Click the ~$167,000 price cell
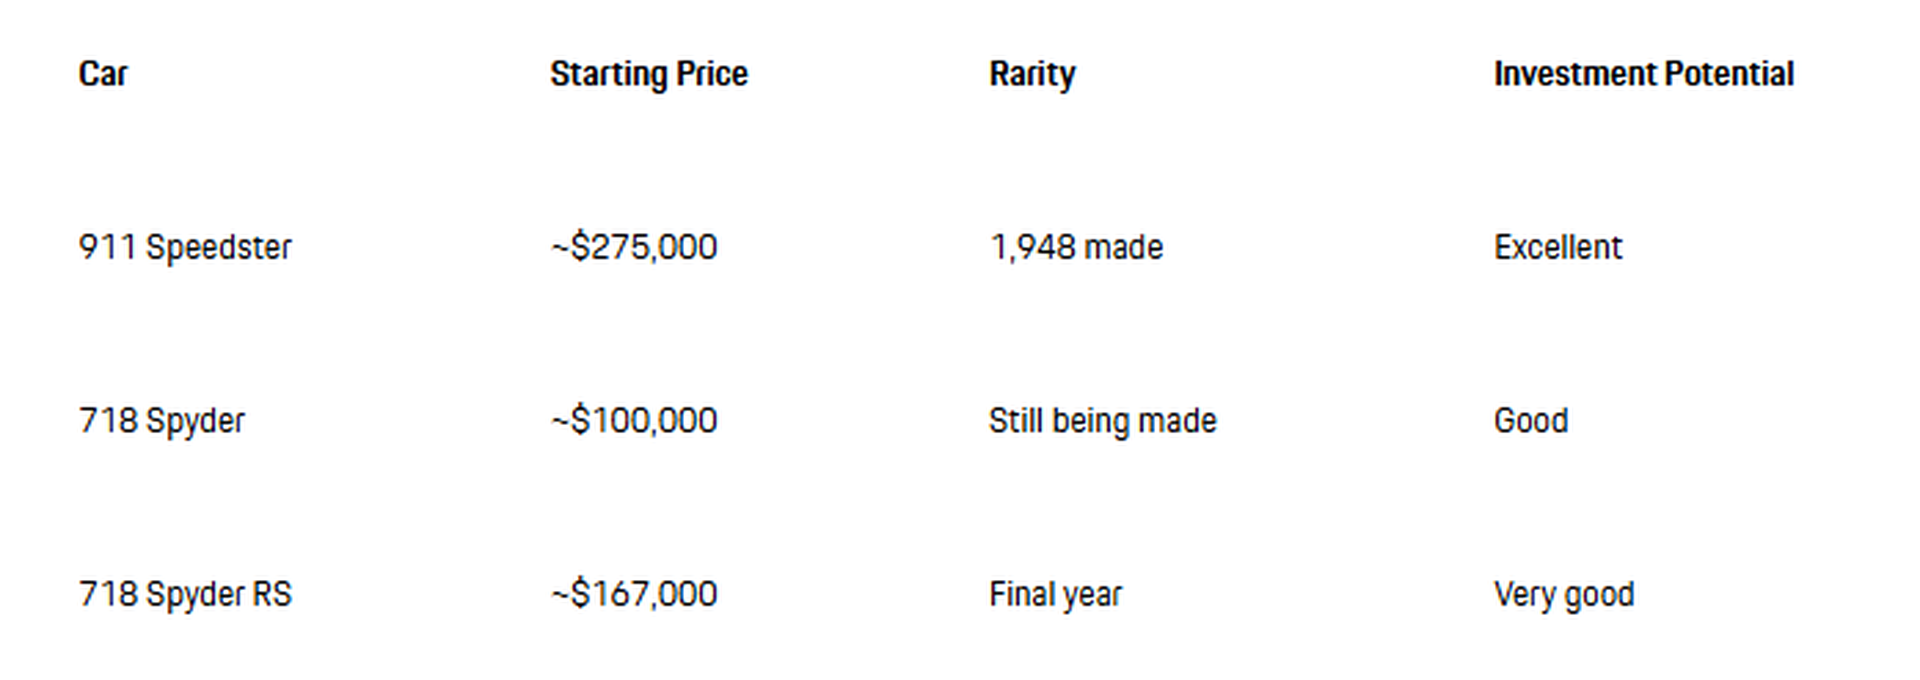Image resolution: width=1920 pixels, height=680 pixels. coord(634,594)
